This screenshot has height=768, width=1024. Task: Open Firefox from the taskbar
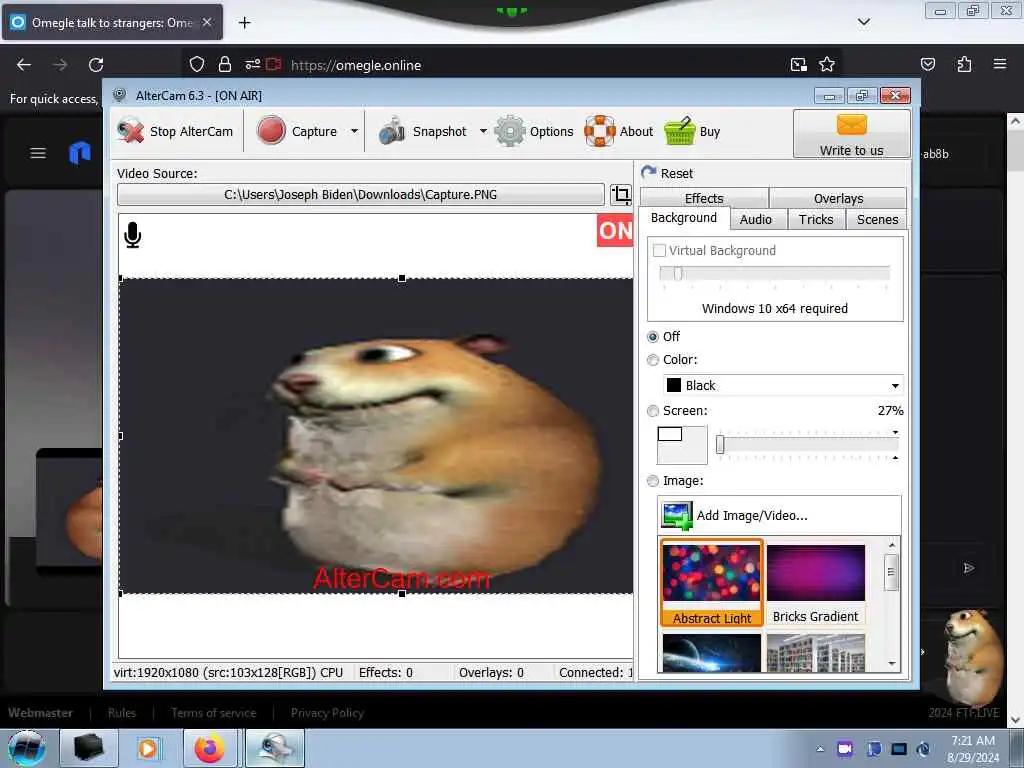209,748
